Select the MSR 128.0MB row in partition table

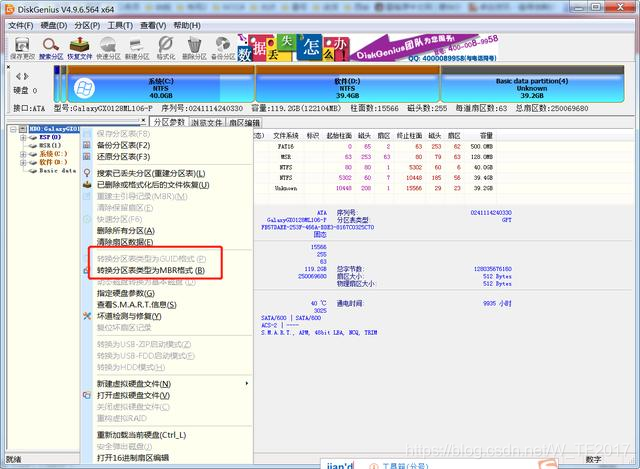pos(375,157)
